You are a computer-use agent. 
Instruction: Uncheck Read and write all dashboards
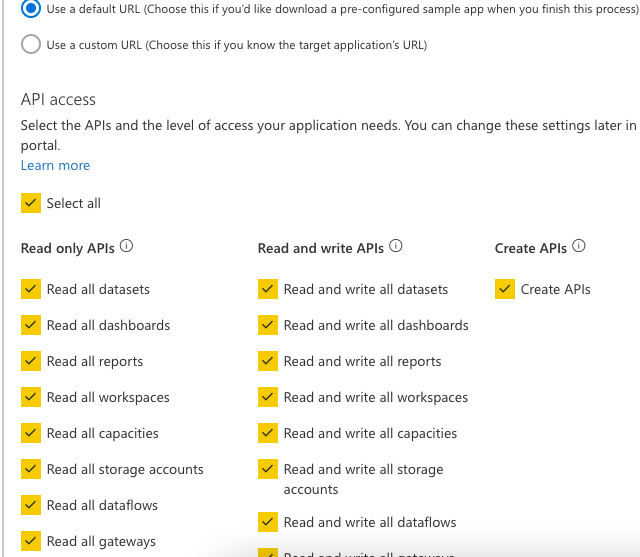pos(268,325)
